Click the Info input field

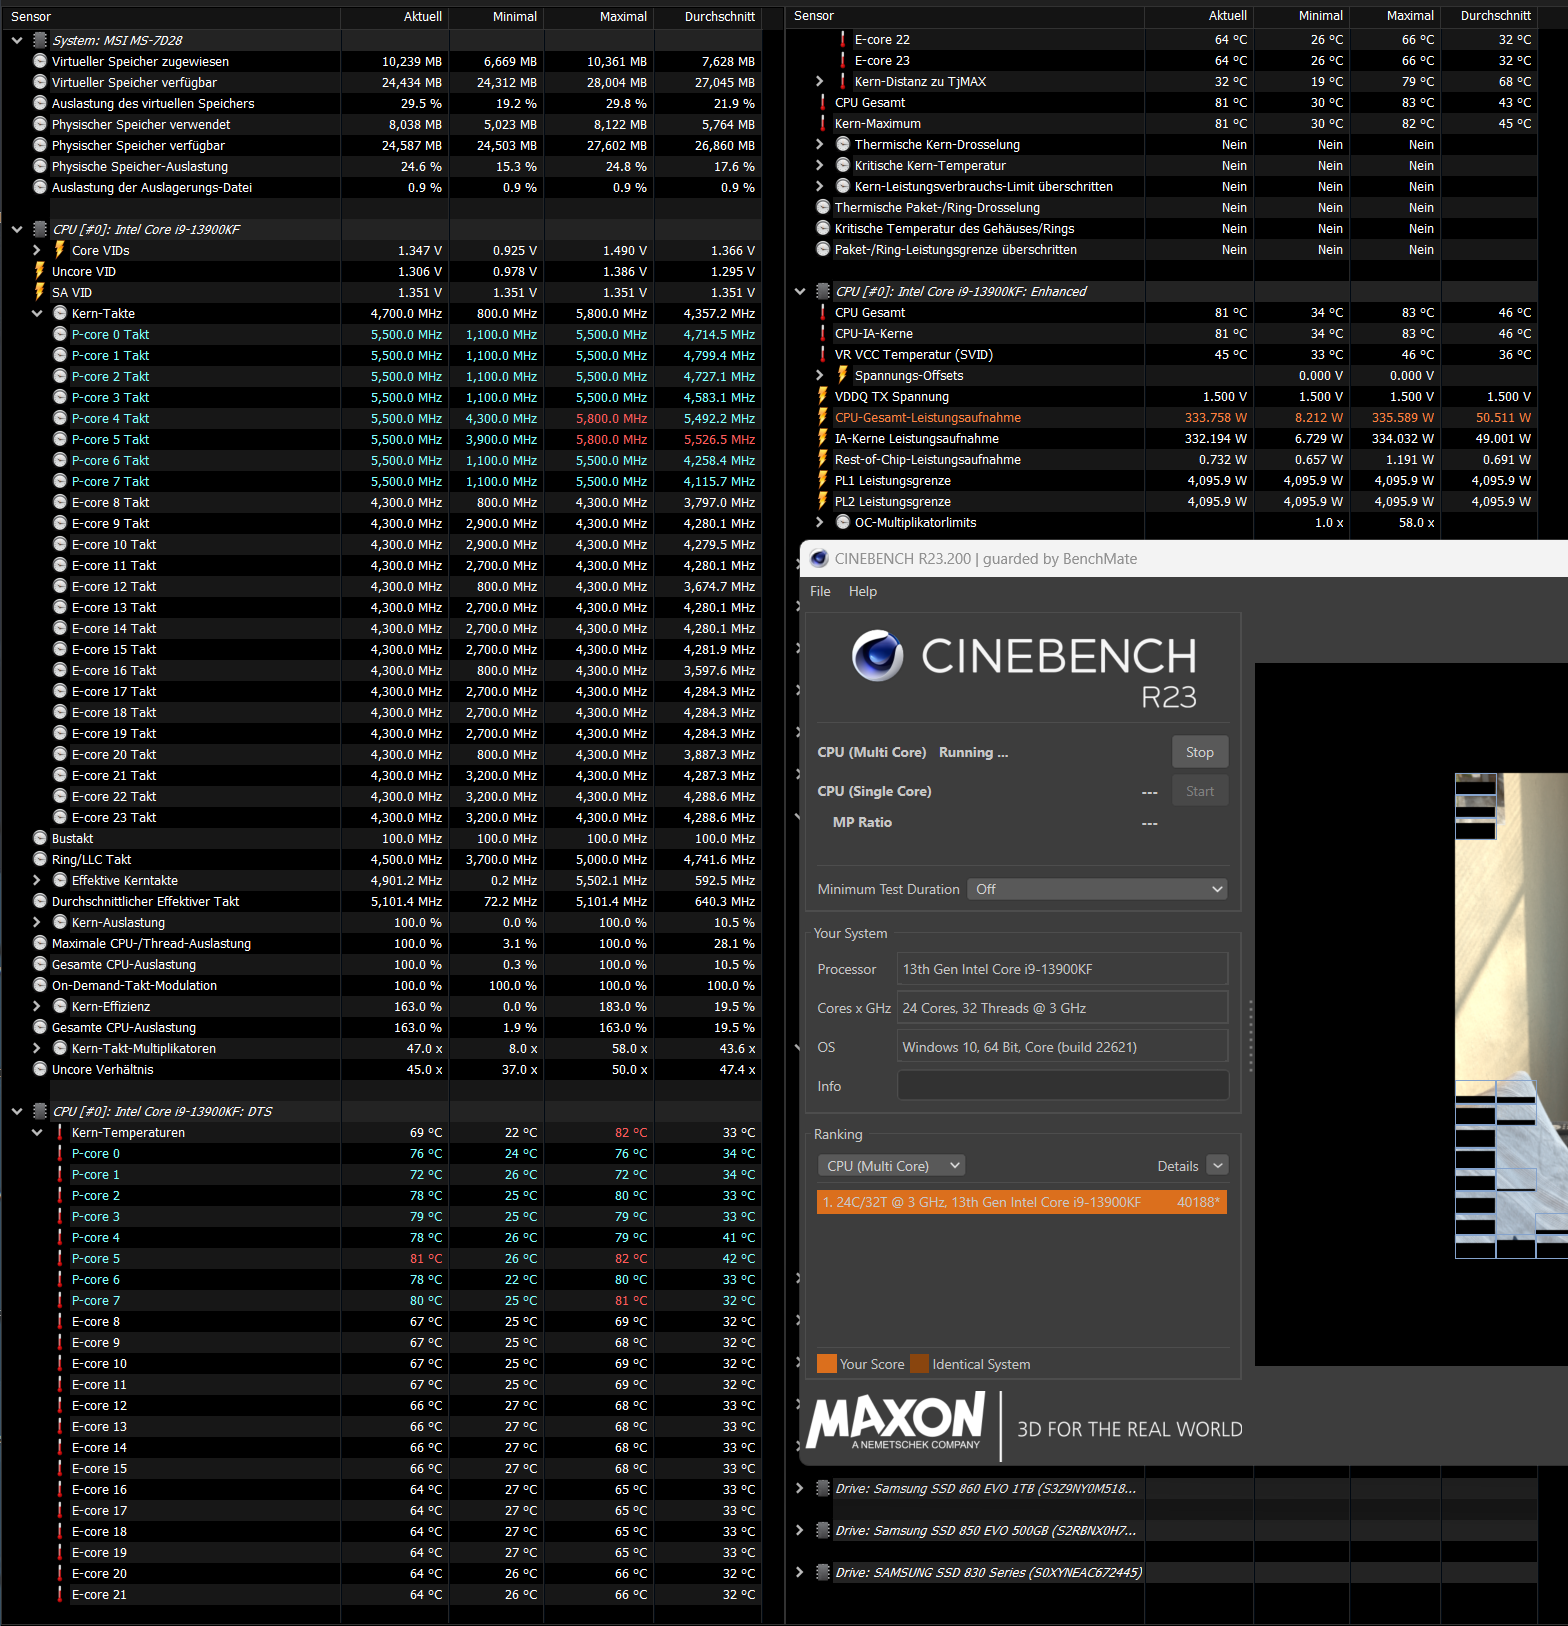point(1063,1086)
